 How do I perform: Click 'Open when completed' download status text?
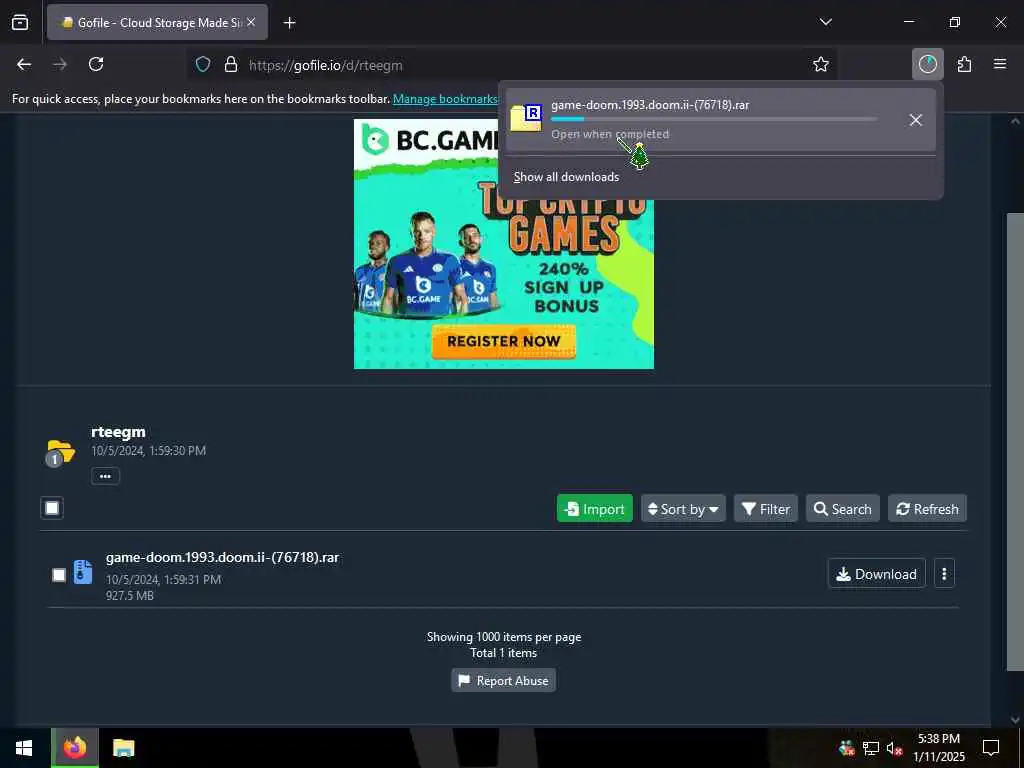610,134
